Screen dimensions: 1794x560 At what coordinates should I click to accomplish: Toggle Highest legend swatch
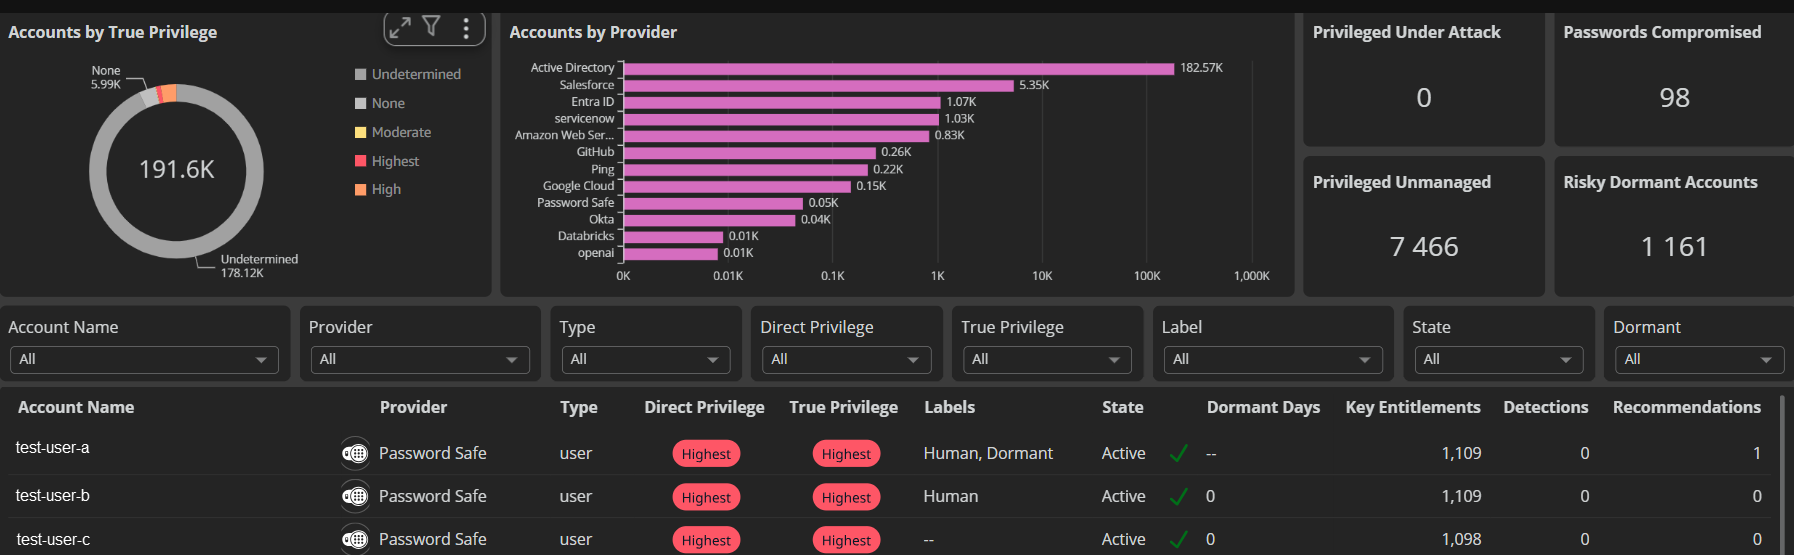pyautogui.click(x=360, y=161)
